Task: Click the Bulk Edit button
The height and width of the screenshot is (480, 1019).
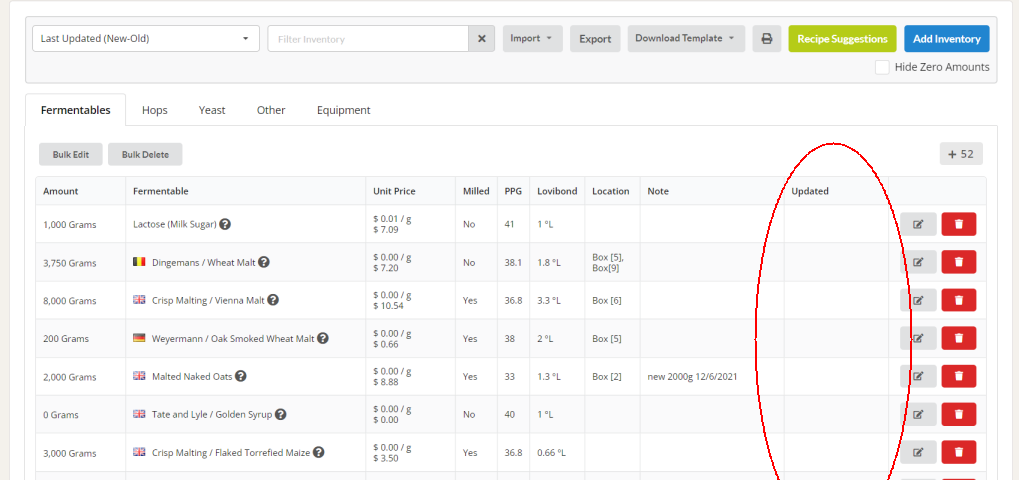Action: [x=71, y=155]
